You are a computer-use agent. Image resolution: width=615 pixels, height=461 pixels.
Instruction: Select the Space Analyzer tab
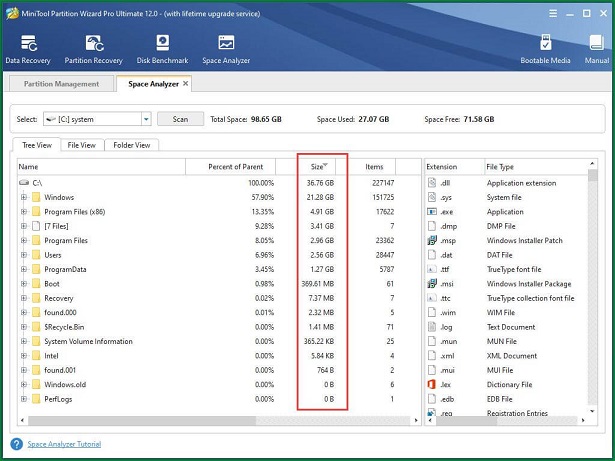click(x=153, y=84)
